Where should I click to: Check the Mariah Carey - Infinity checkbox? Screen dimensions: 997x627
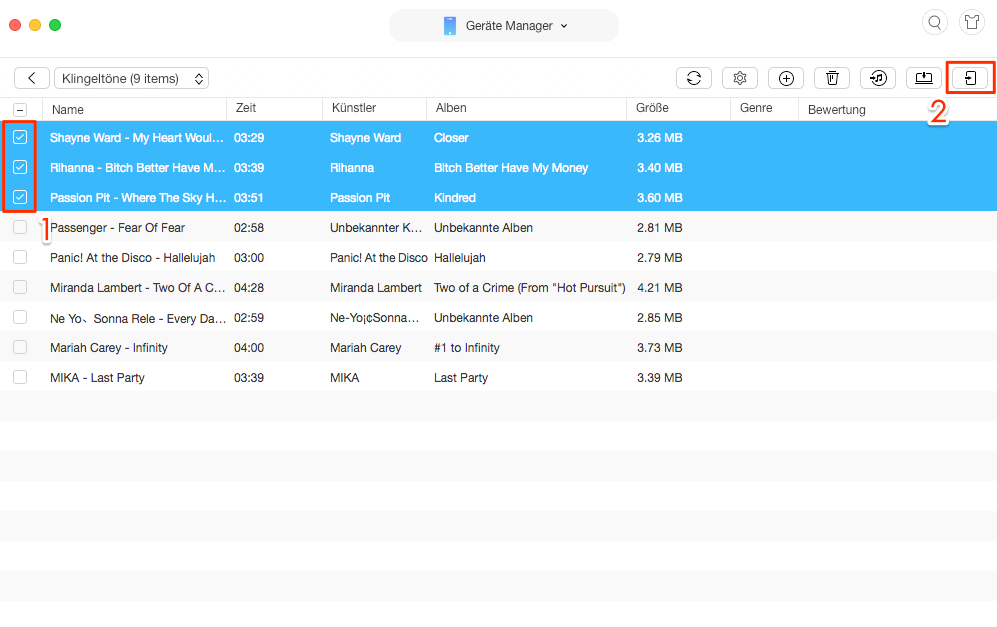pyautogui.click(x=20, y=347)
